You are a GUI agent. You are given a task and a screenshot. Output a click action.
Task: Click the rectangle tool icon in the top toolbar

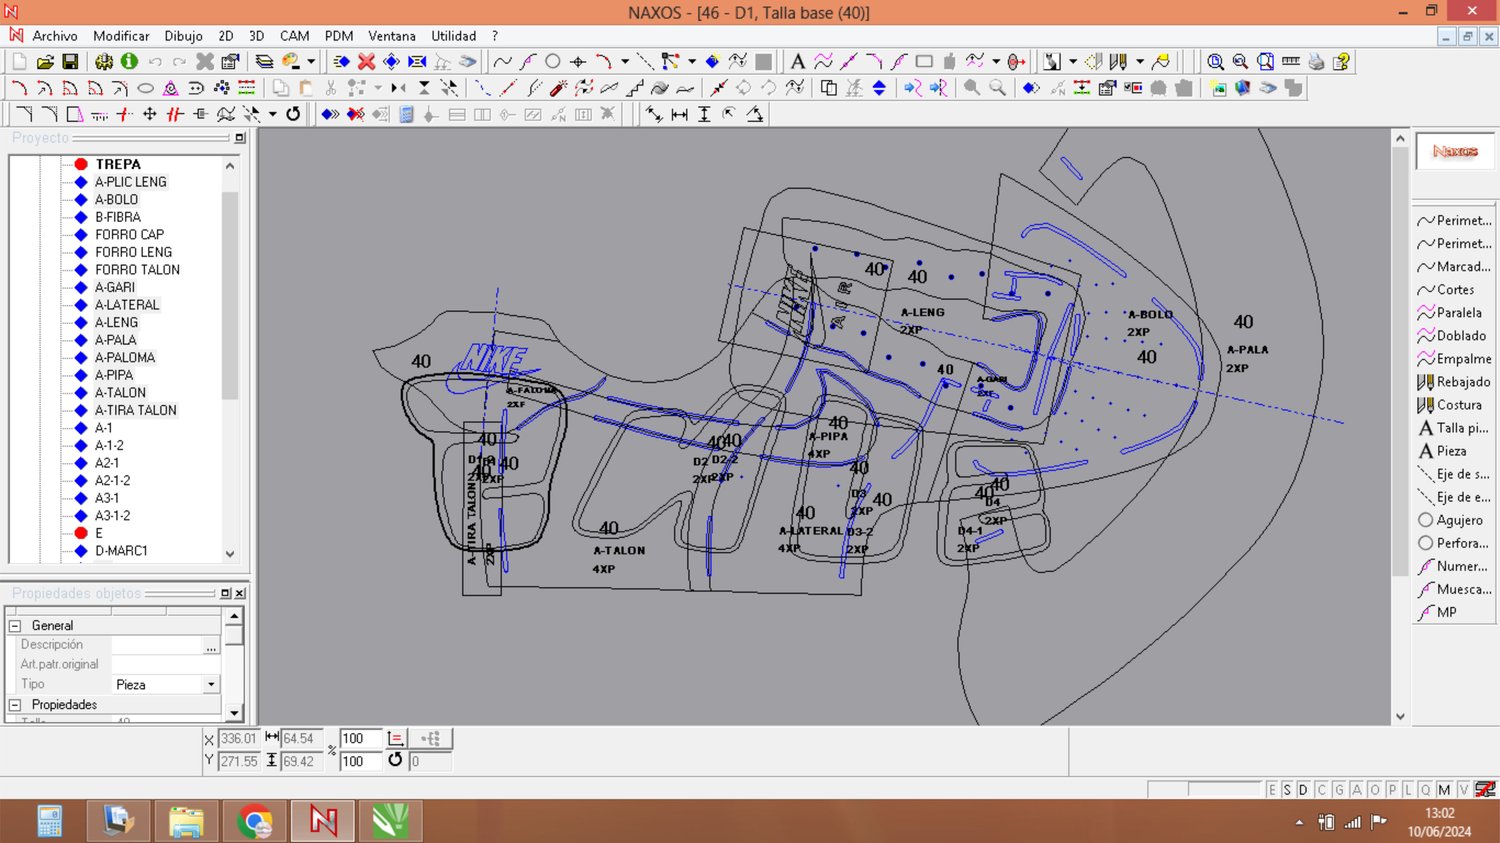click(x=924, y=62)
